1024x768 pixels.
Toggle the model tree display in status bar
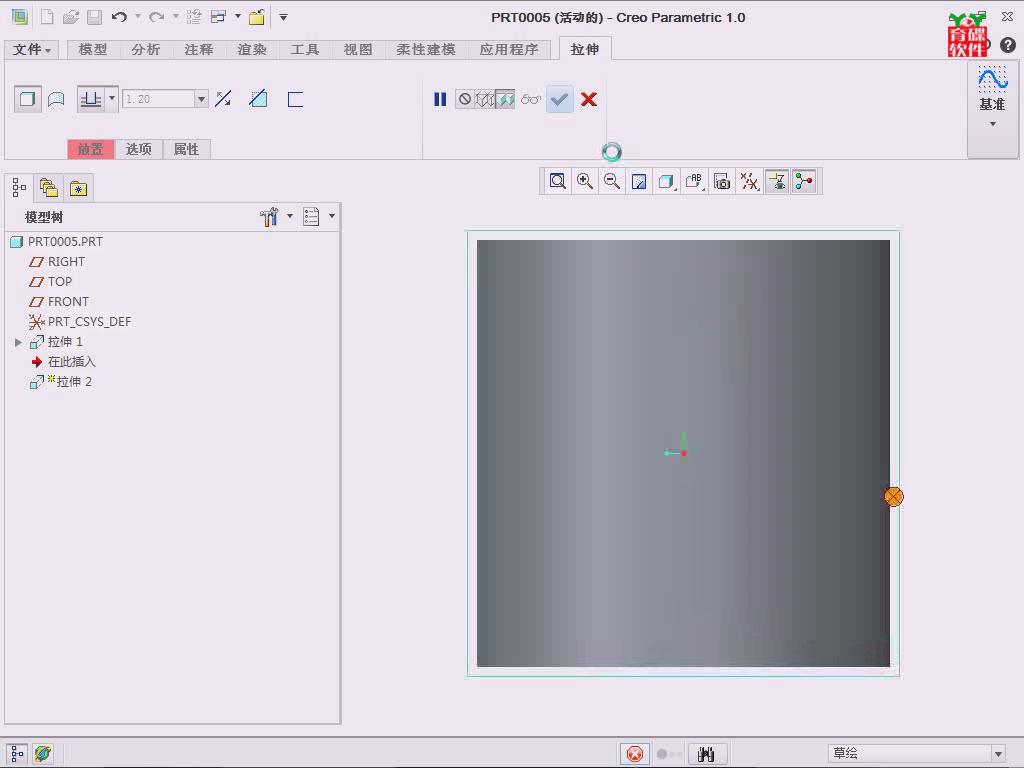pyautogui.click(x=17, y=754)
